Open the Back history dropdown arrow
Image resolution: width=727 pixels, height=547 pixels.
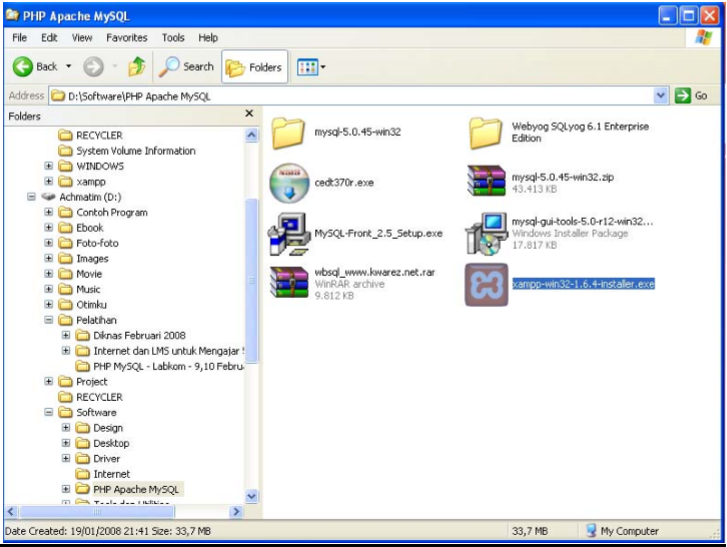tap(69, 67)
